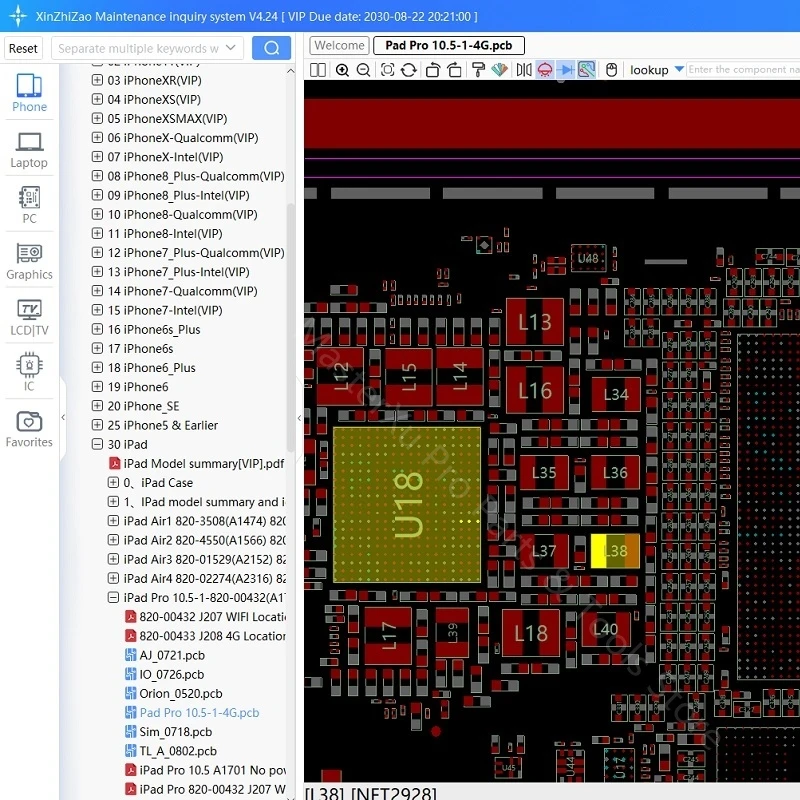Click the zoom in magnifier icon
Image resolution: width=800 pixels, height=800 pixels.
343,70
